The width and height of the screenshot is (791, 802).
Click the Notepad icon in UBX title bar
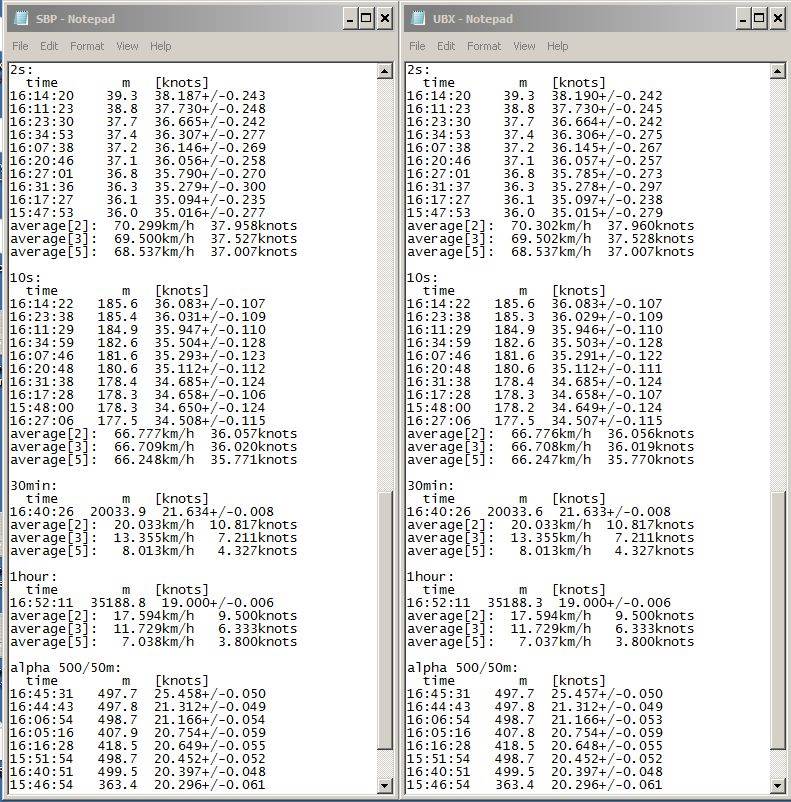415,19
